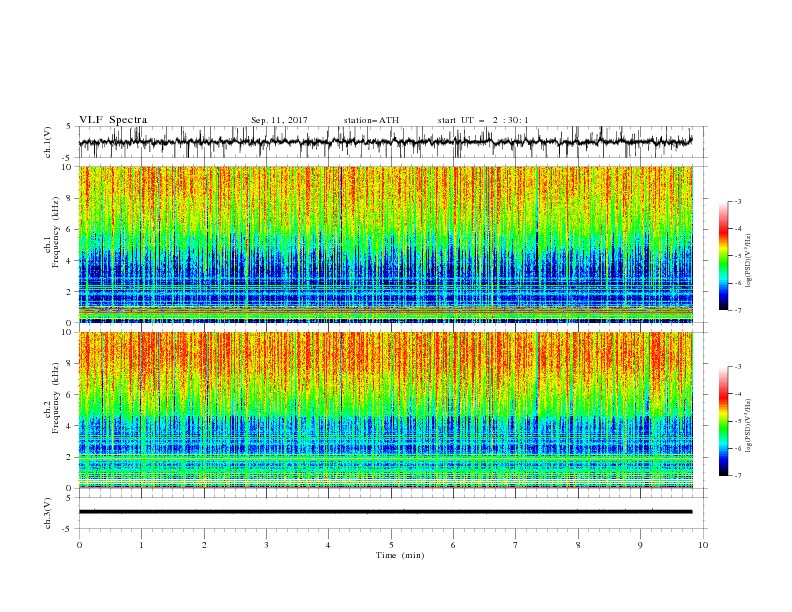Click the time axis tick label '0'
Screen dimensions: 792x612
(79, 545)
